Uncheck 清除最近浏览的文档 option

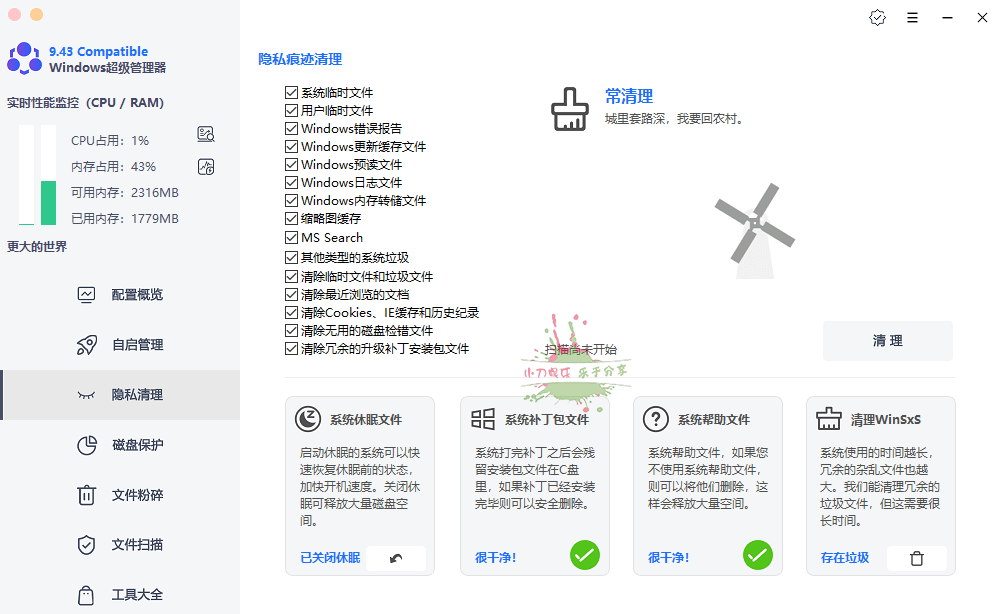pos(292,295)
